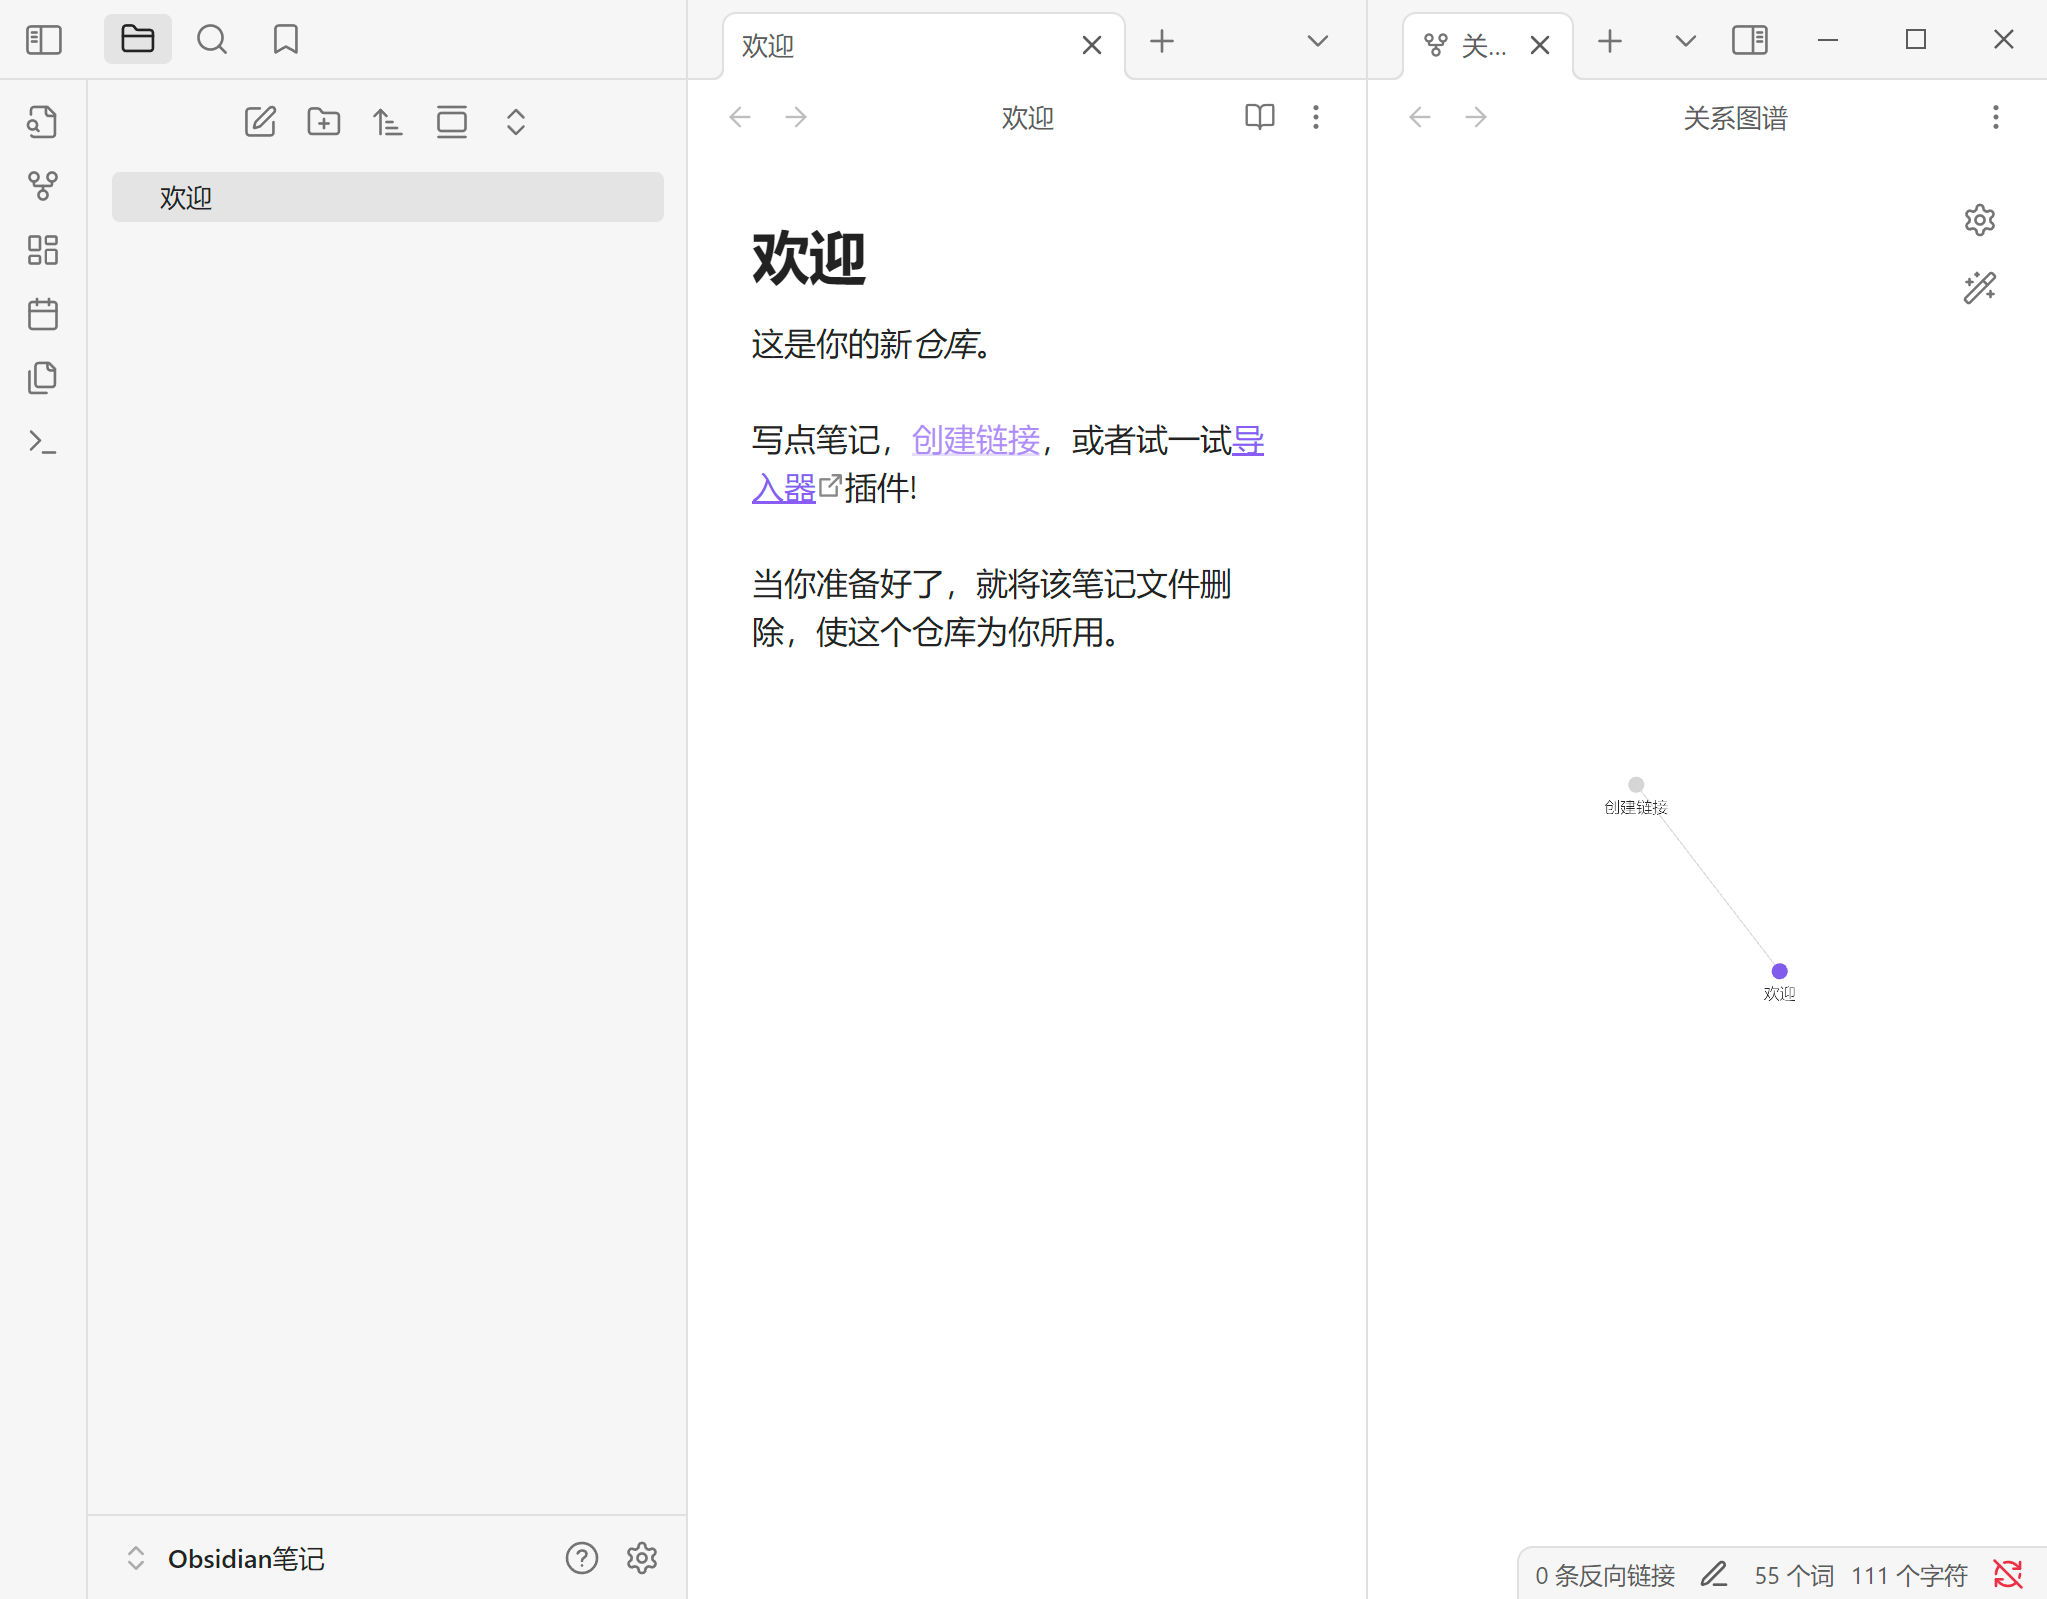Follow the 创建链接 link in the note
Screen dimensions: 2047x1599
tap(974, 440)
